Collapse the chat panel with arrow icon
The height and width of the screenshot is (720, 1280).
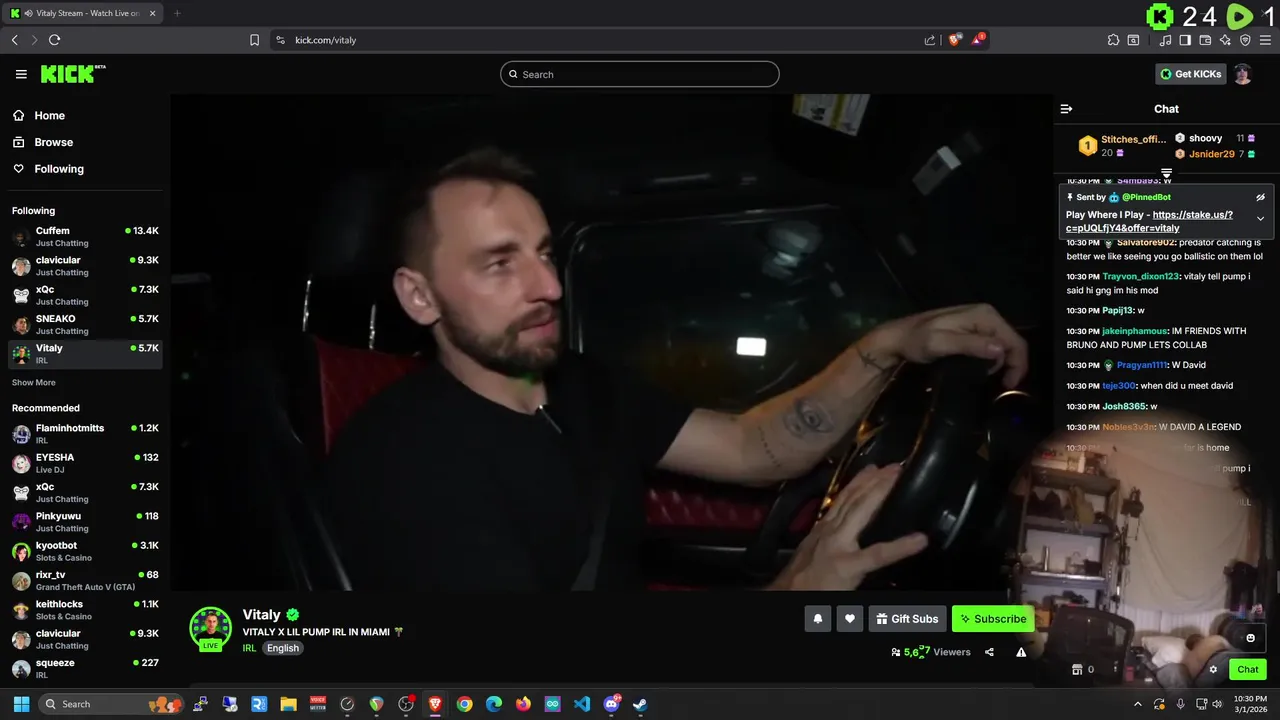pos(1066,109)
